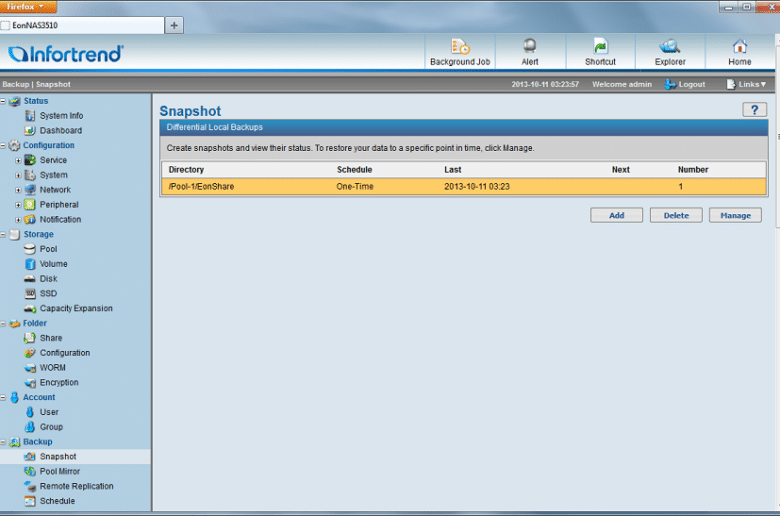Click the Volume icon
This screenshot has height=516, width=780.
[x=30, y=264]
